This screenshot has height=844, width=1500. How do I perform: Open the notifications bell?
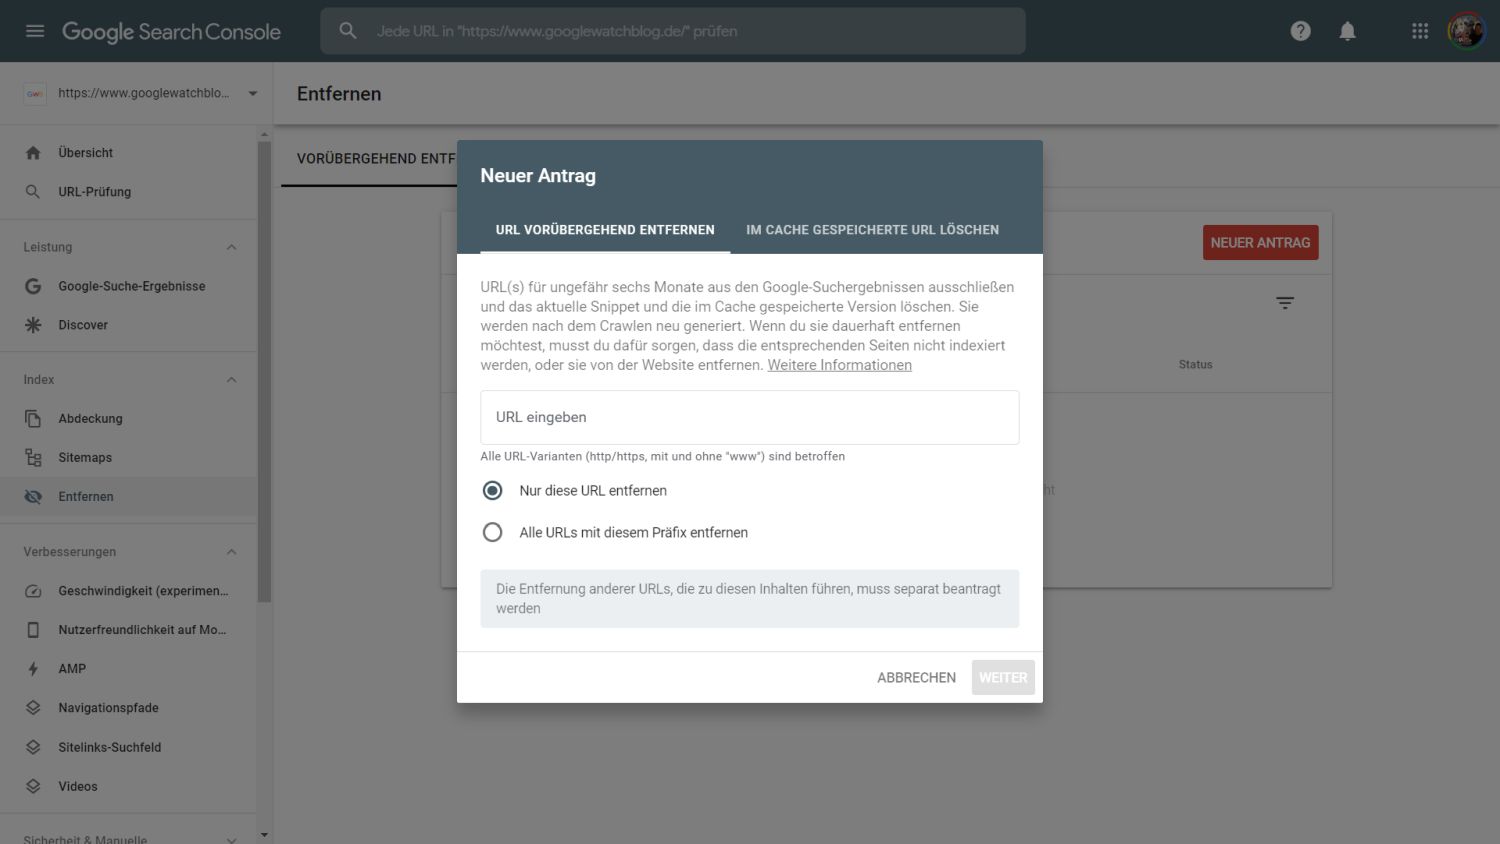(x=1347, y=31)
